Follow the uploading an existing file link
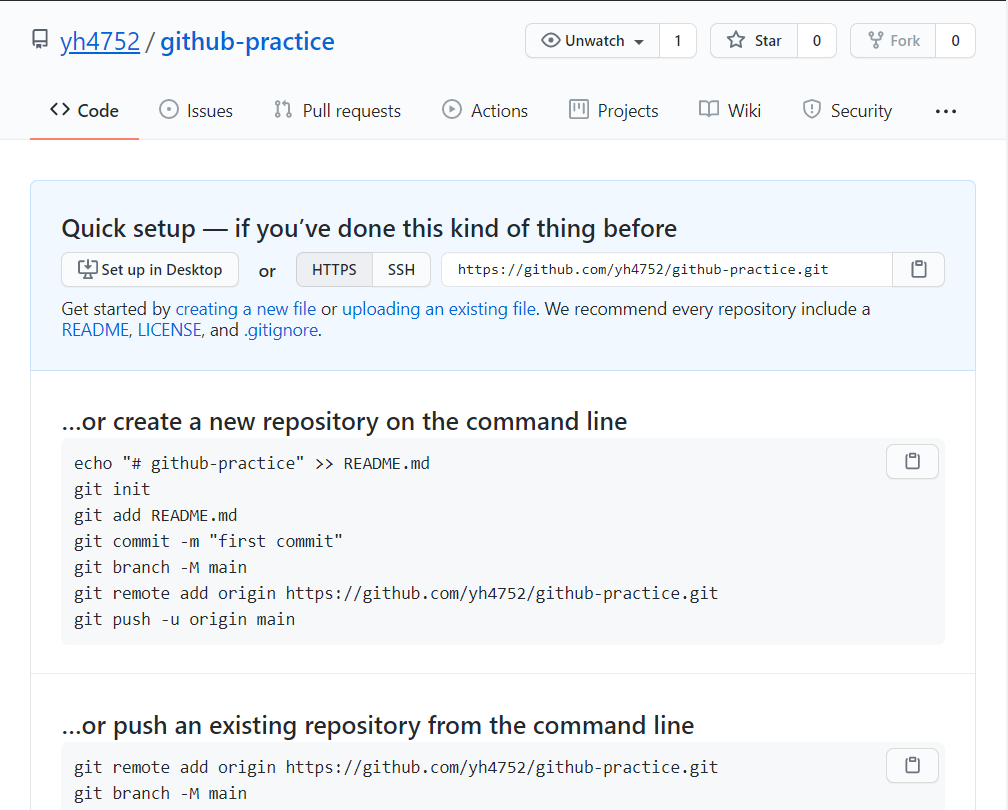 [x=439, y=309]
